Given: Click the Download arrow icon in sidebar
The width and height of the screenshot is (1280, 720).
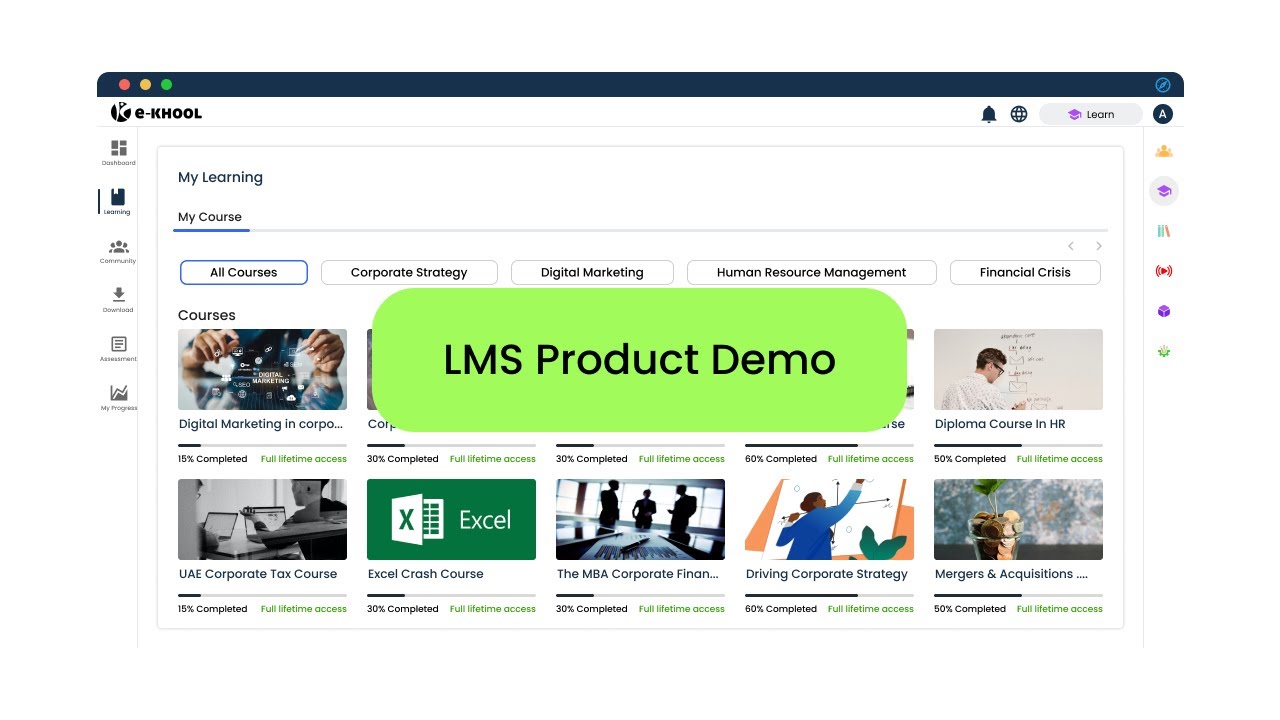Looking at the screenshot, I should pyautogui.click(x=119, y=295).
